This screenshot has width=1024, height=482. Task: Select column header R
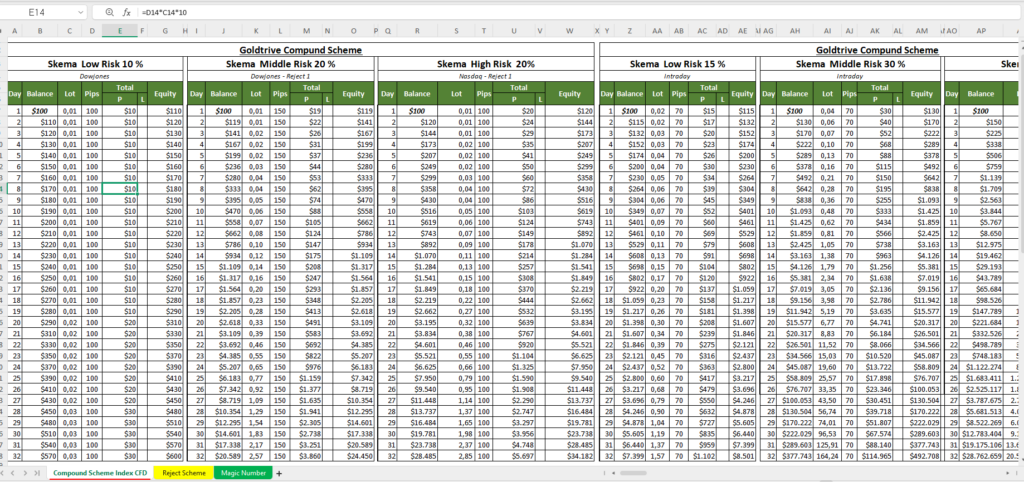tap(417, 31)
